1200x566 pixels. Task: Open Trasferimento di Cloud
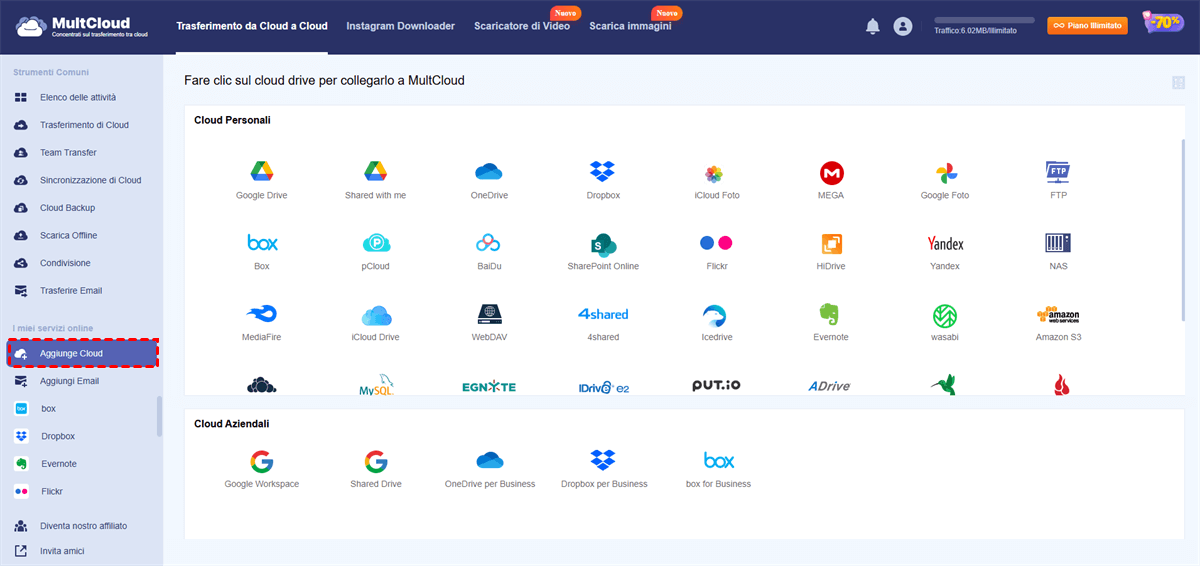point(82,125)
